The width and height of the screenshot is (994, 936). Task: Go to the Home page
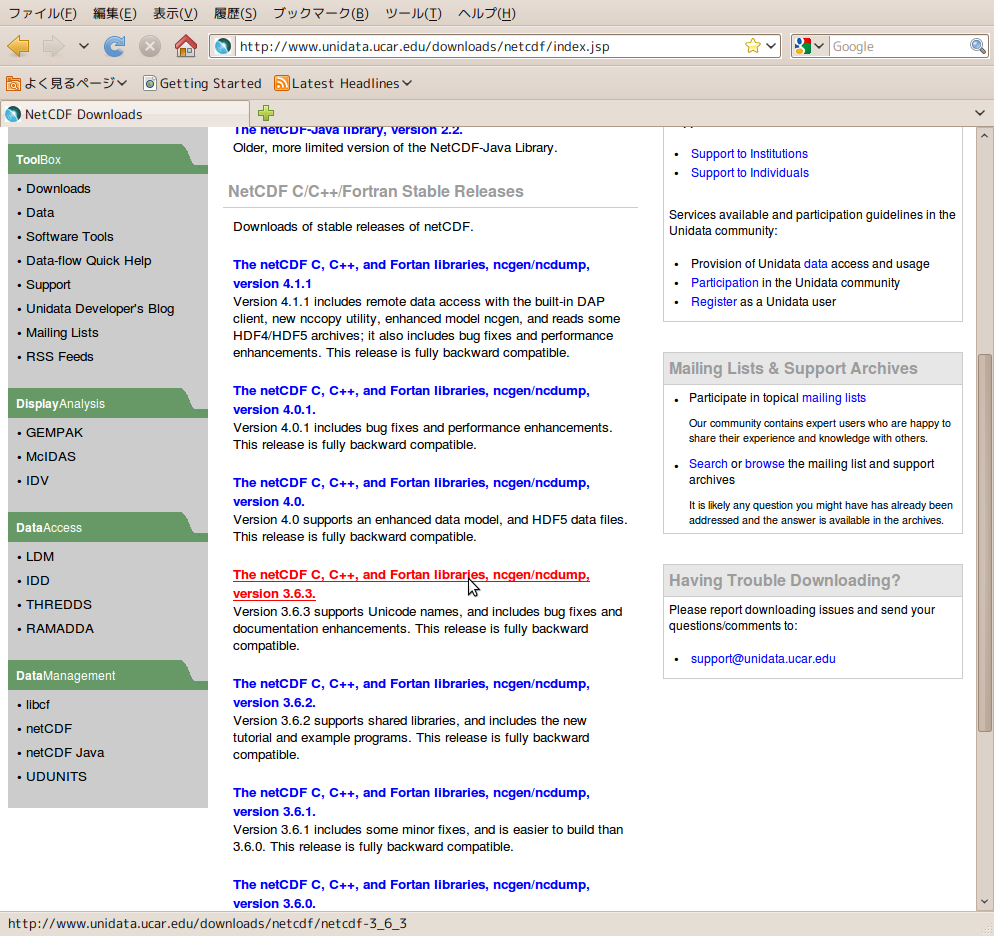[186, 46]
